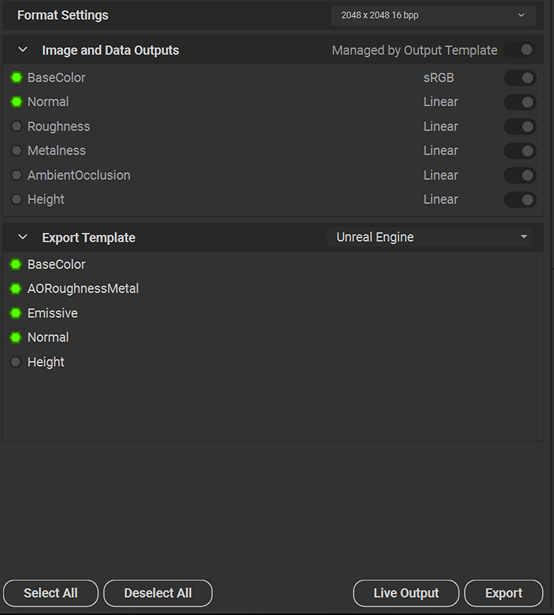Toggle the Height Linear output switch
554x615 pixels.
tap(520, 199)
